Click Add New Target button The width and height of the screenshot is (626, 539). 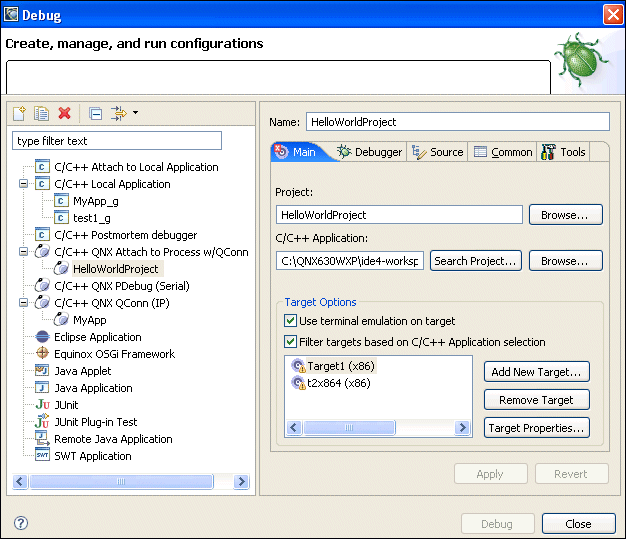536,372
